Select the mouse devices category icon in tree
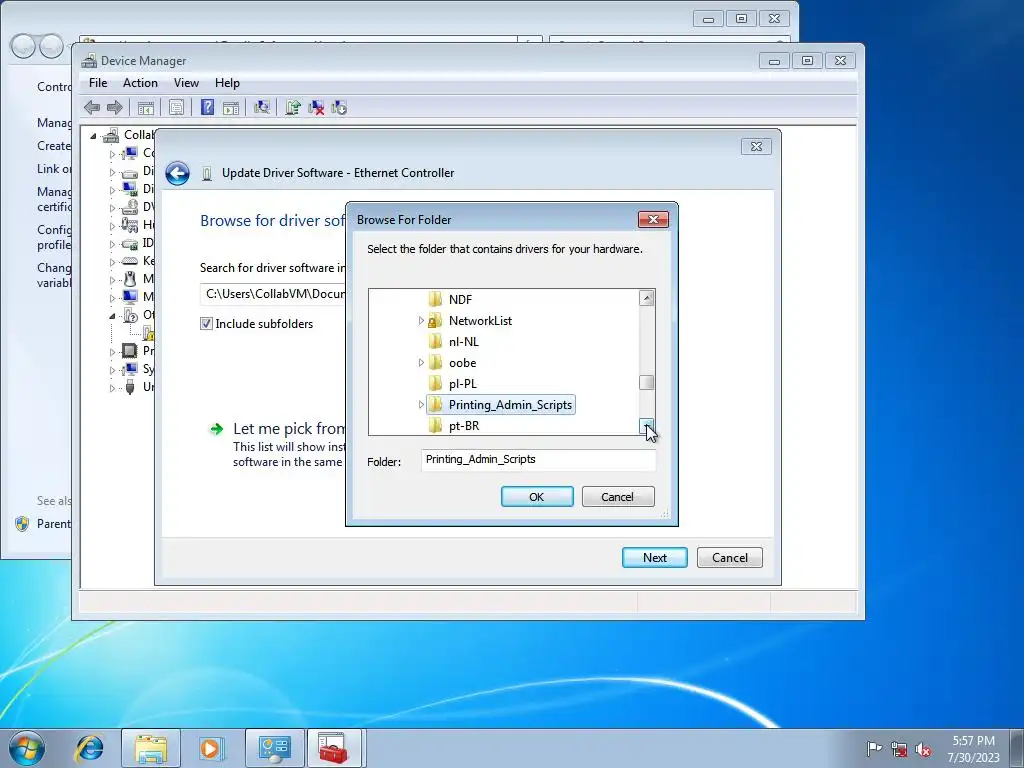This screenshot has width=1024, height=768. 130,279
